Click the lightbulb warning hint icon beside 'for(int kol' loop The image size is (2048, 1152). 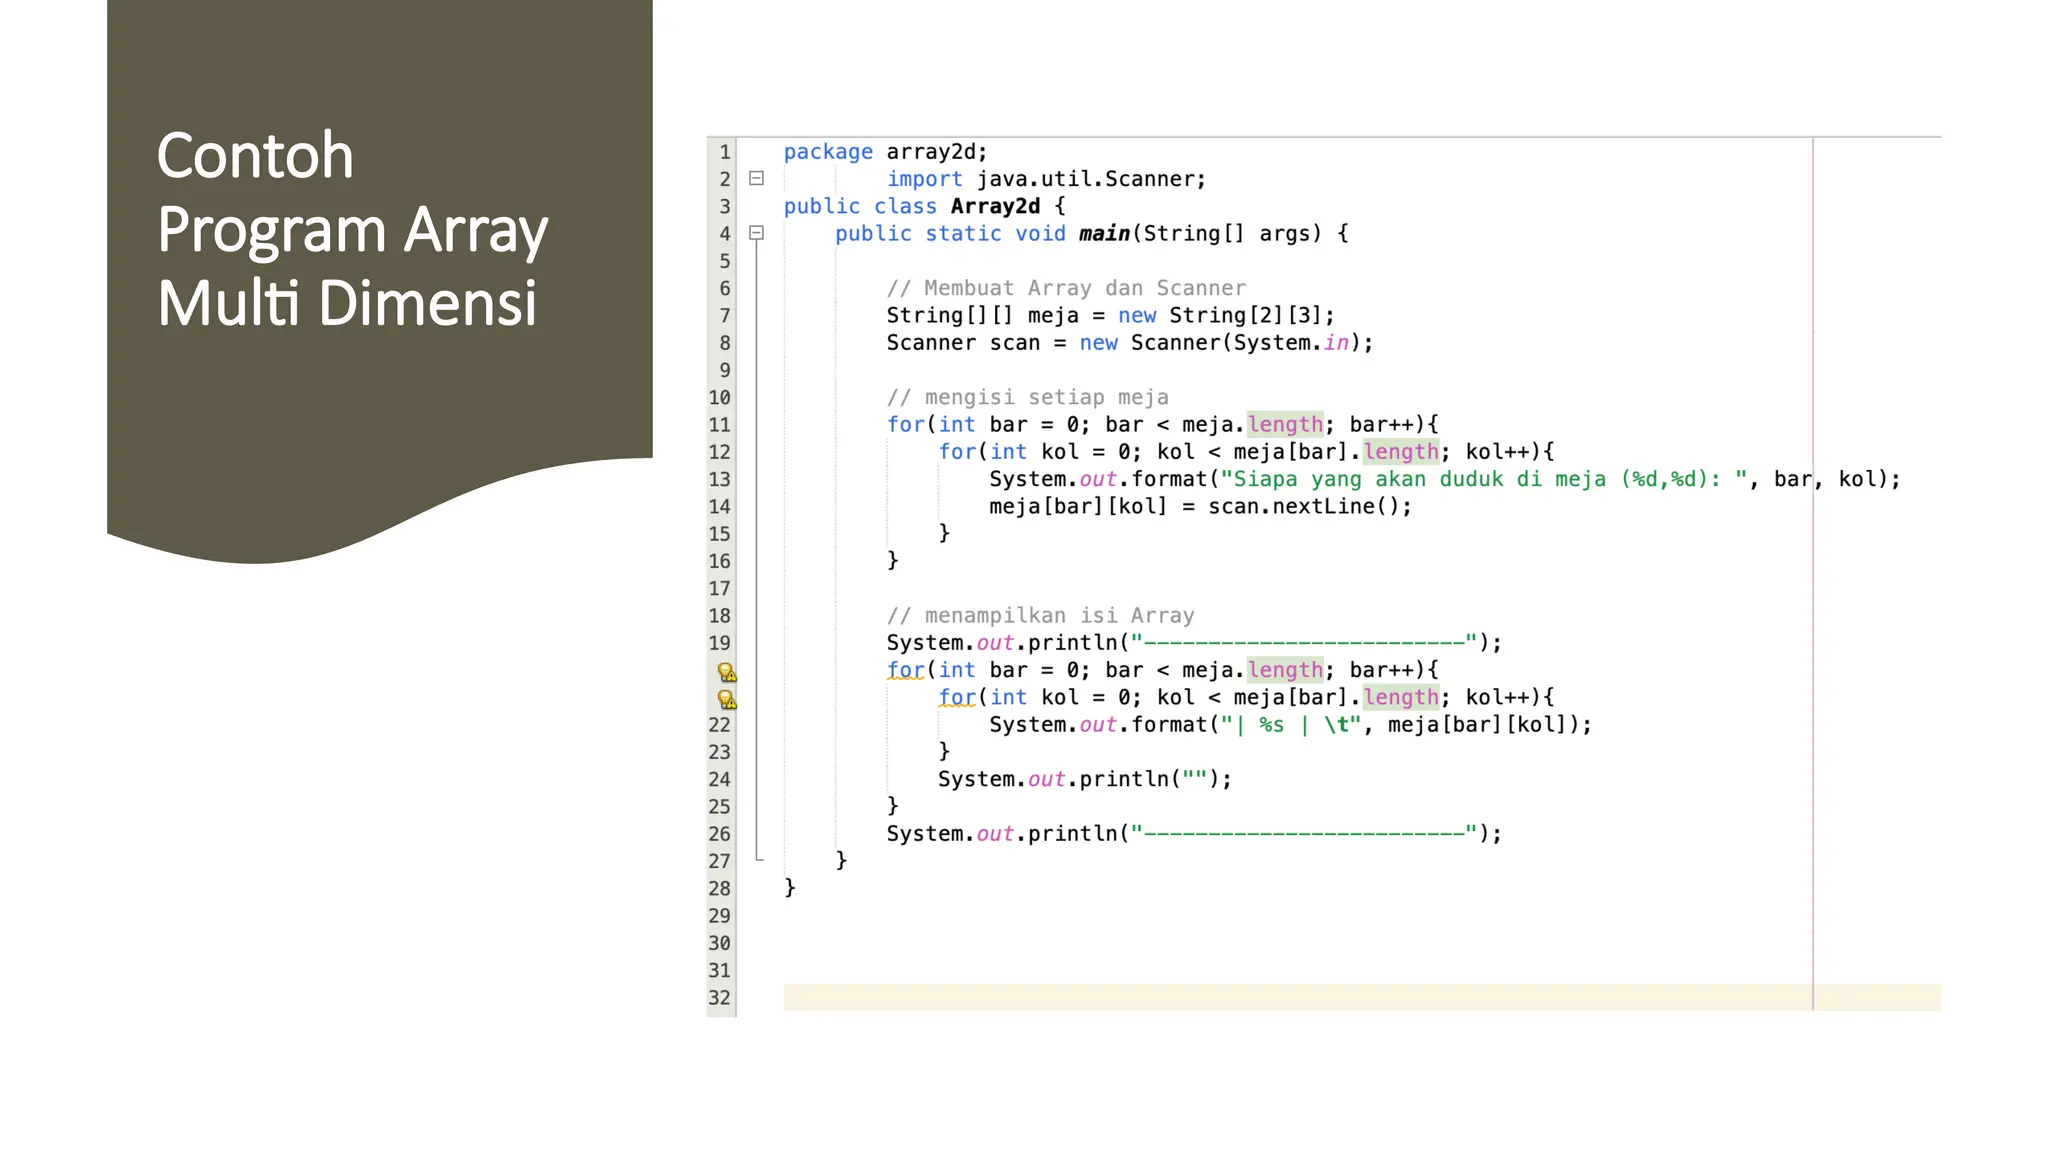(x=727, y=699)
